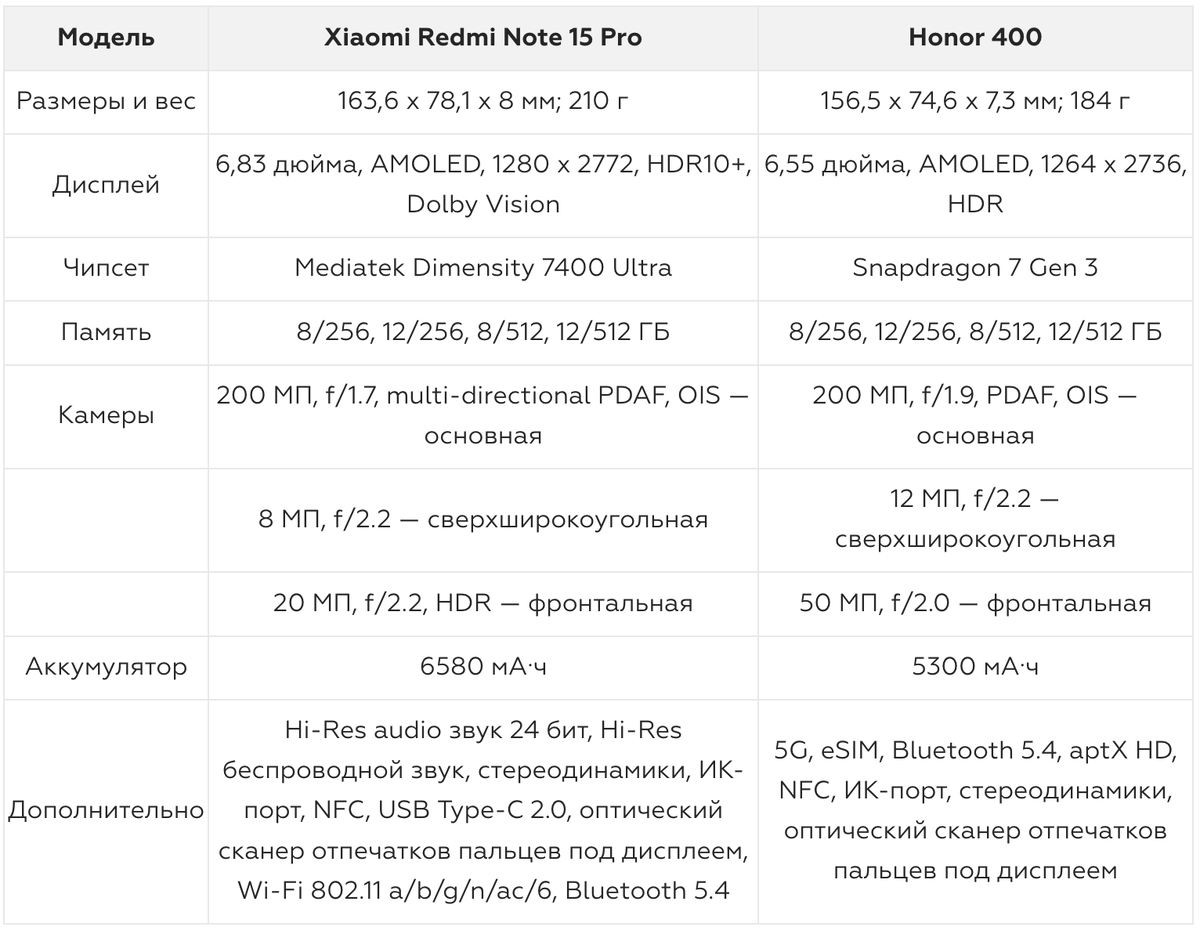Click the 6580 мА·ч battery value
The image size is (1200, 934).
click(483, 666)
